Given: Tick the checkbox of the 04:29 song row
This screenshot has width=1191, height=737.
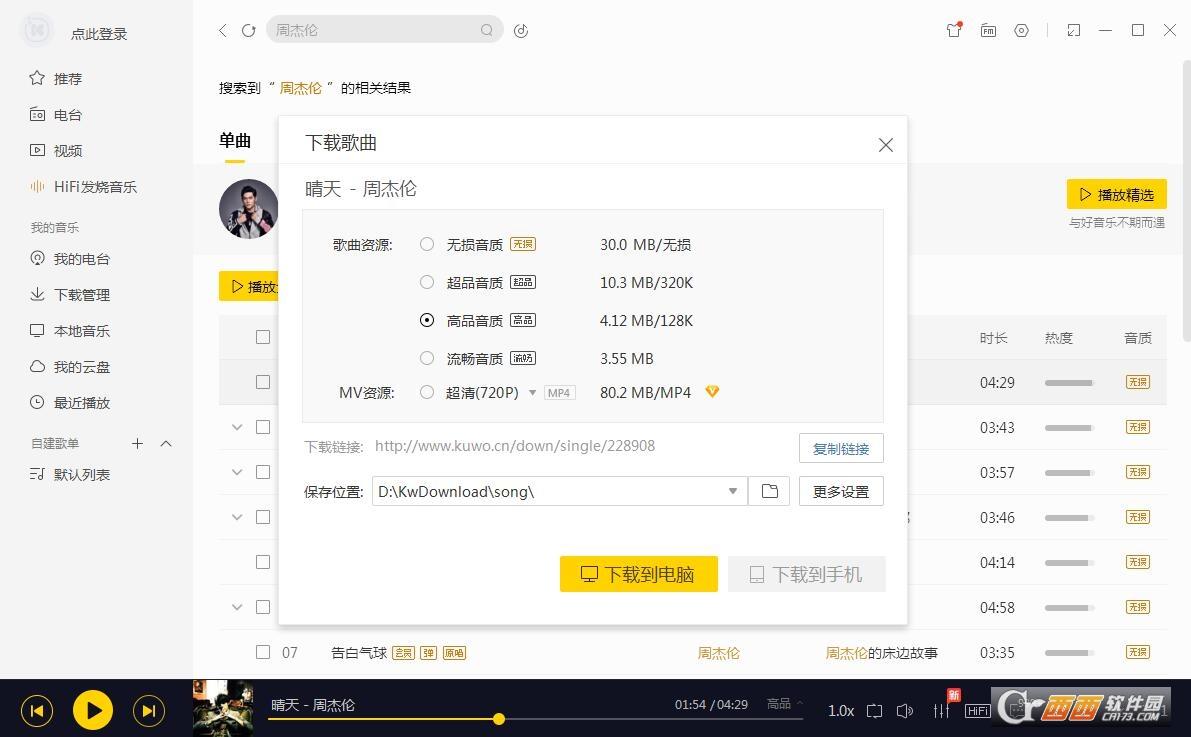Looking at the screenshot, I should point(263,382).
